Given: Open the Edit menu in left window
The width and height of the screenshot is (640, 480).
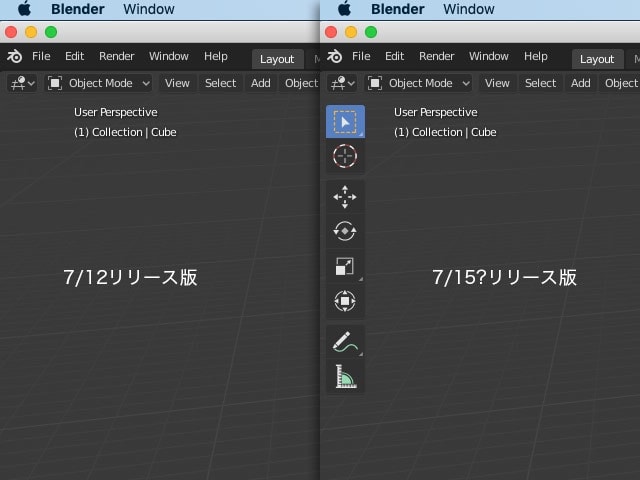Looking at the screenshot, I should pyautogui.click(x=75, y=57).
